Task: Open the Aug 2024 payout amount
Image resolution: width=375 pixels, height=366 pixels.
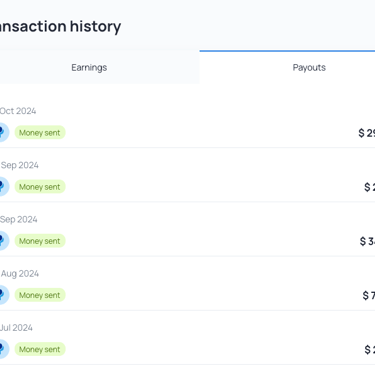Action: pos(369,295)
